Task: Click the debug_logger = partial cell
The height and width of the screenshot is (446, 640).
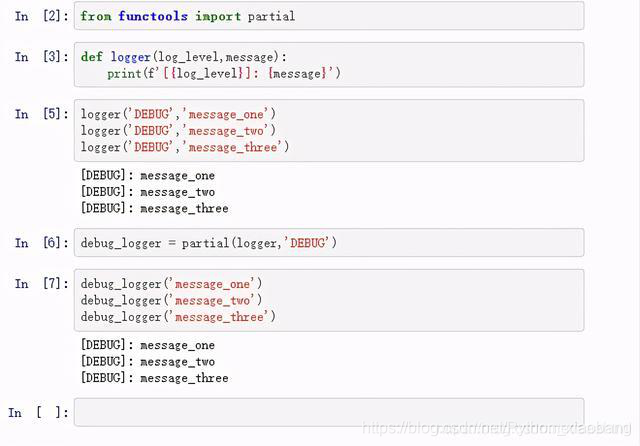Action: [329, 242]
